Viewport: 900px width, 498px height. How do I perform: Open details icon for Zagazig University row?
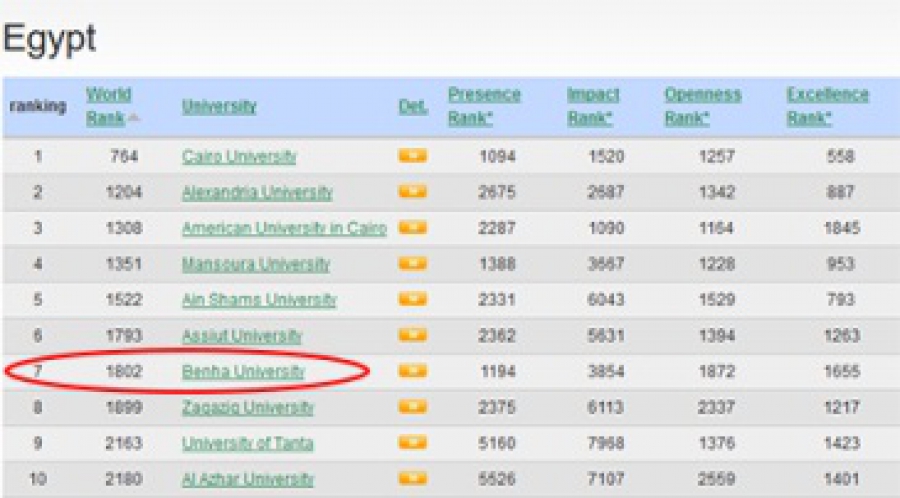click(413, 407)
